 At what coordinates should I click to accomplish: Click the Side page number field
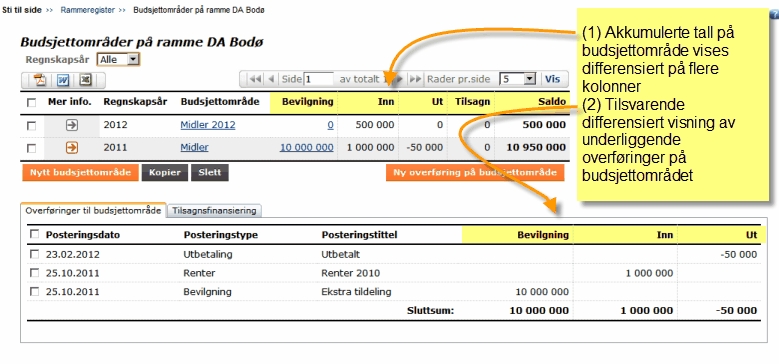click(x=318, y=79)
